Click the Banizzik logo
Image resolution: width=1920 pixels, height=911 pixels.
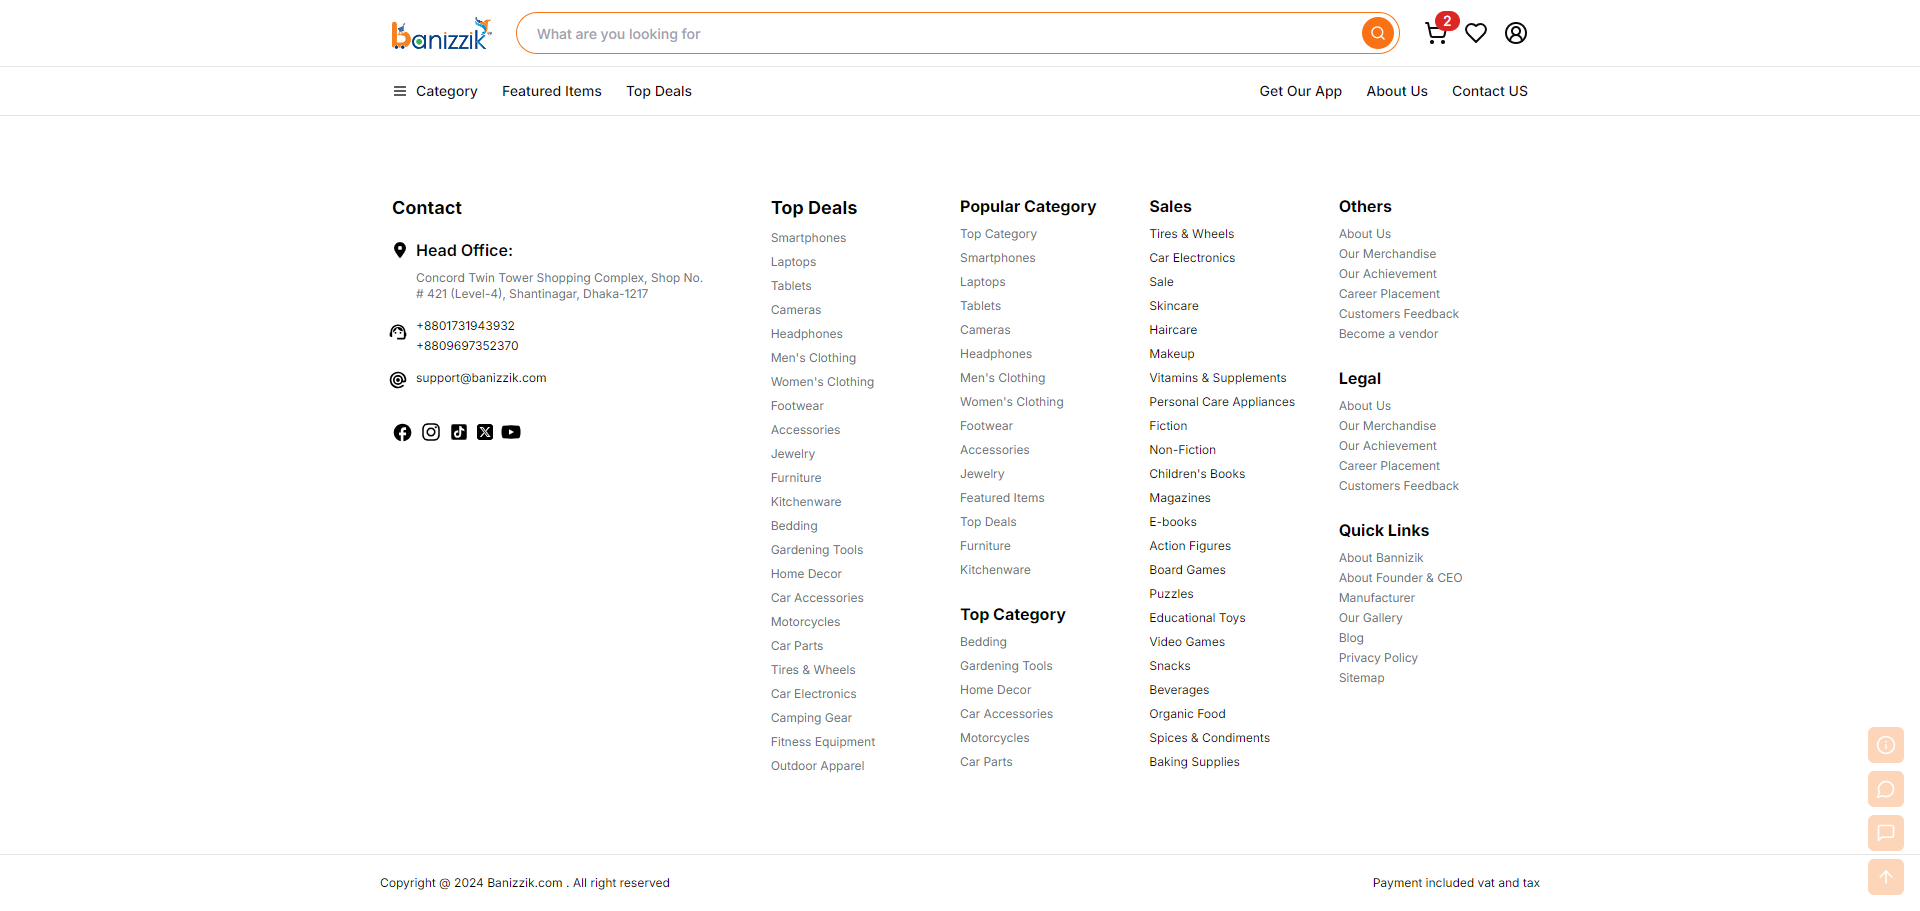pyautogui.click(x=441, y=34)
